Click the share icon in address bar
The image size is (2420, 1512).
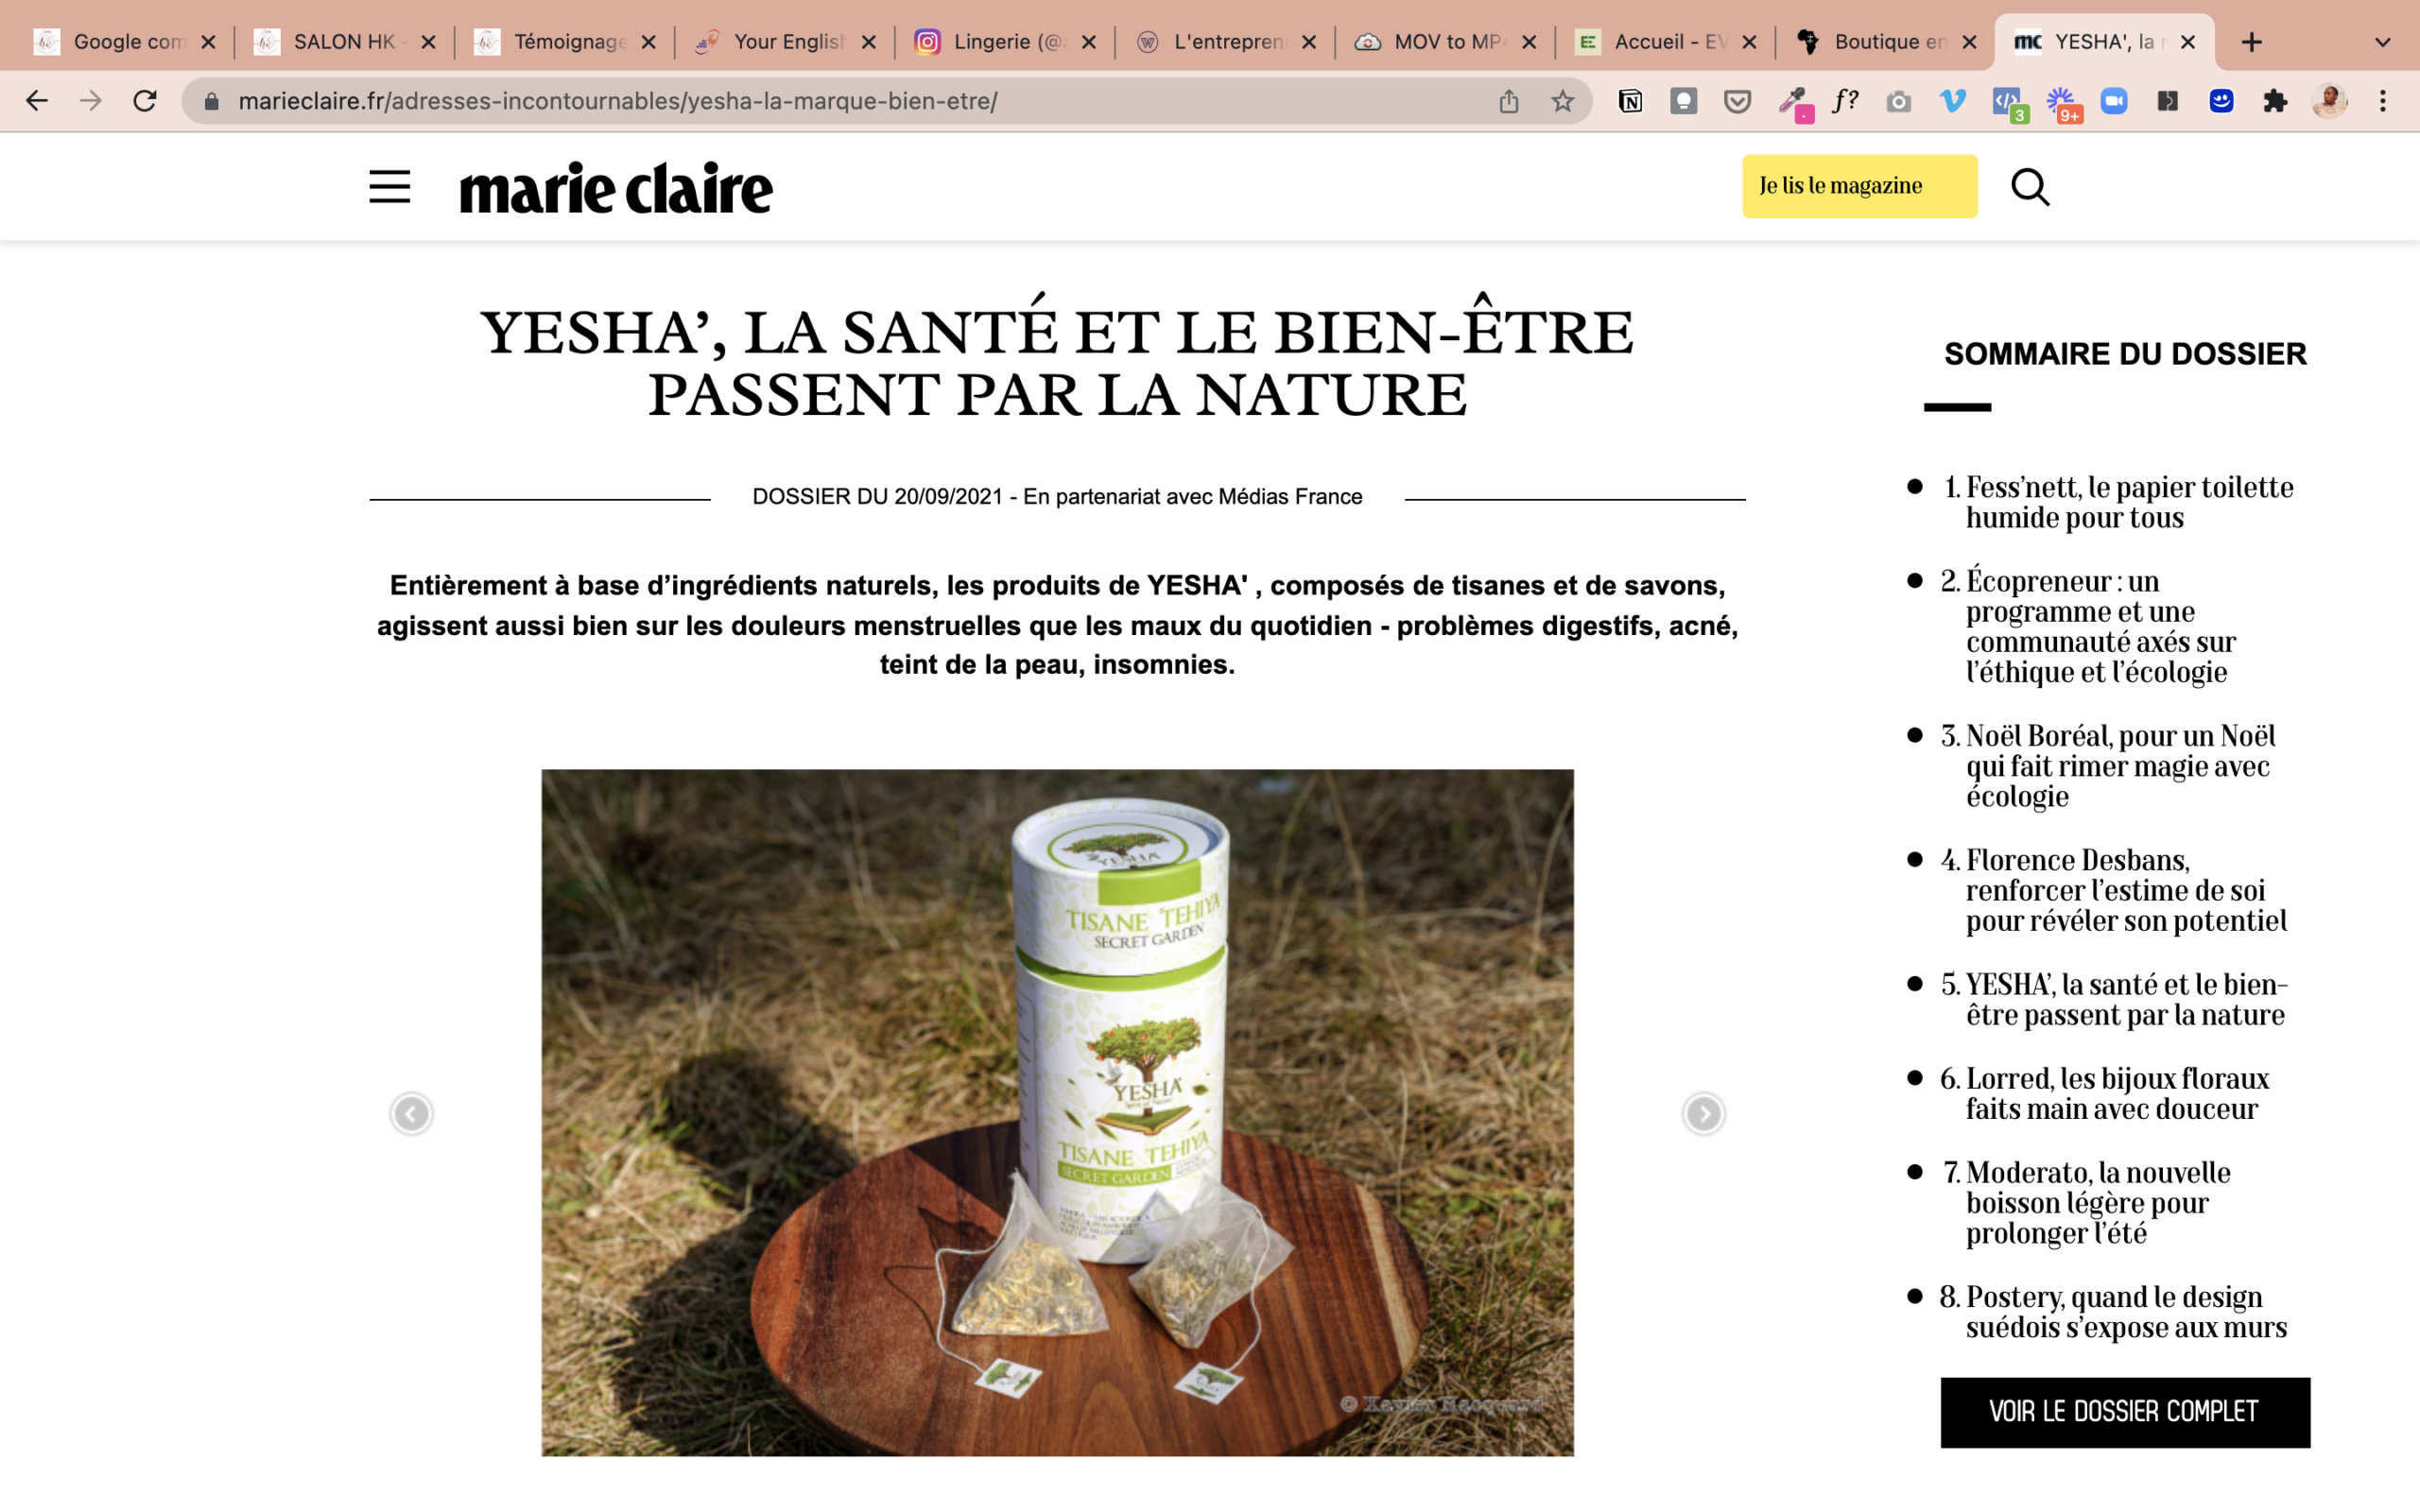coord(1509,101)
